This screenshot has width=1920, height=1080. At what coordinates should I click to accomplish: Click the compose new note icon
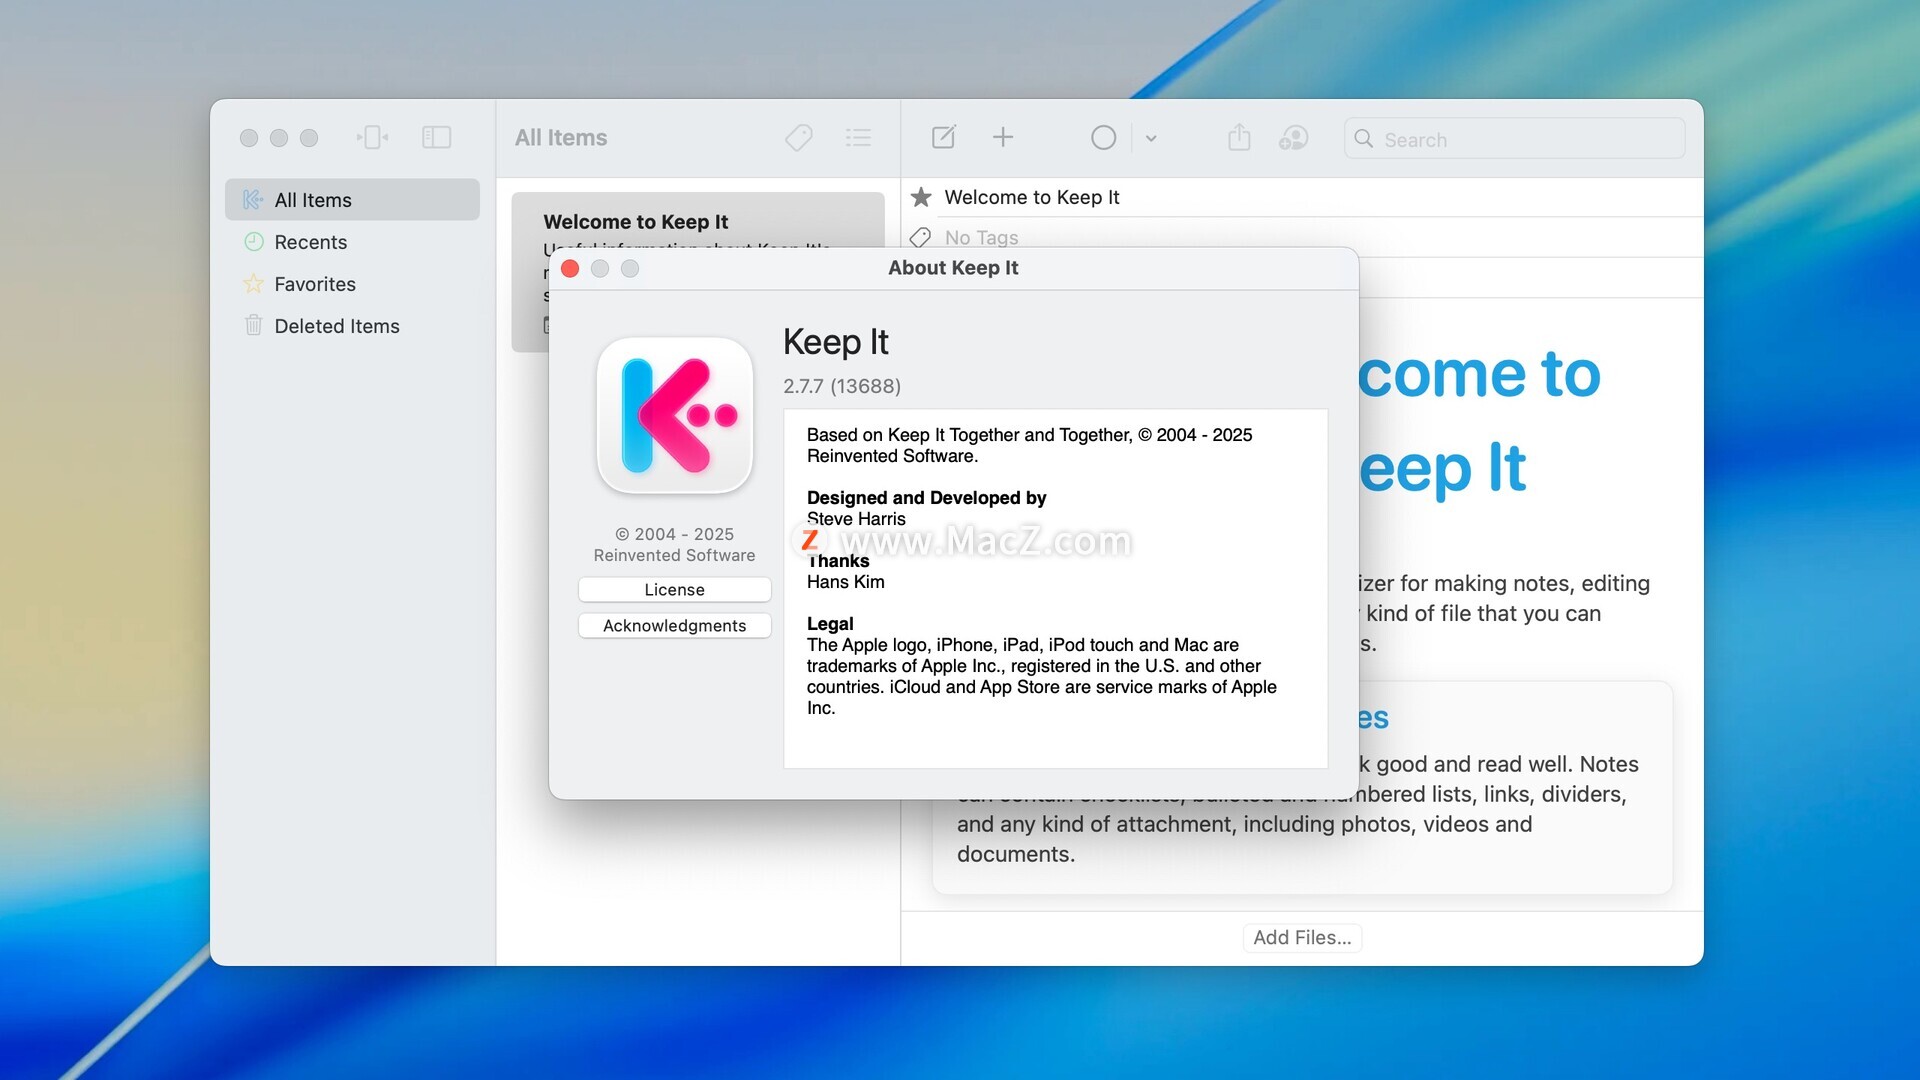[943, 138]
